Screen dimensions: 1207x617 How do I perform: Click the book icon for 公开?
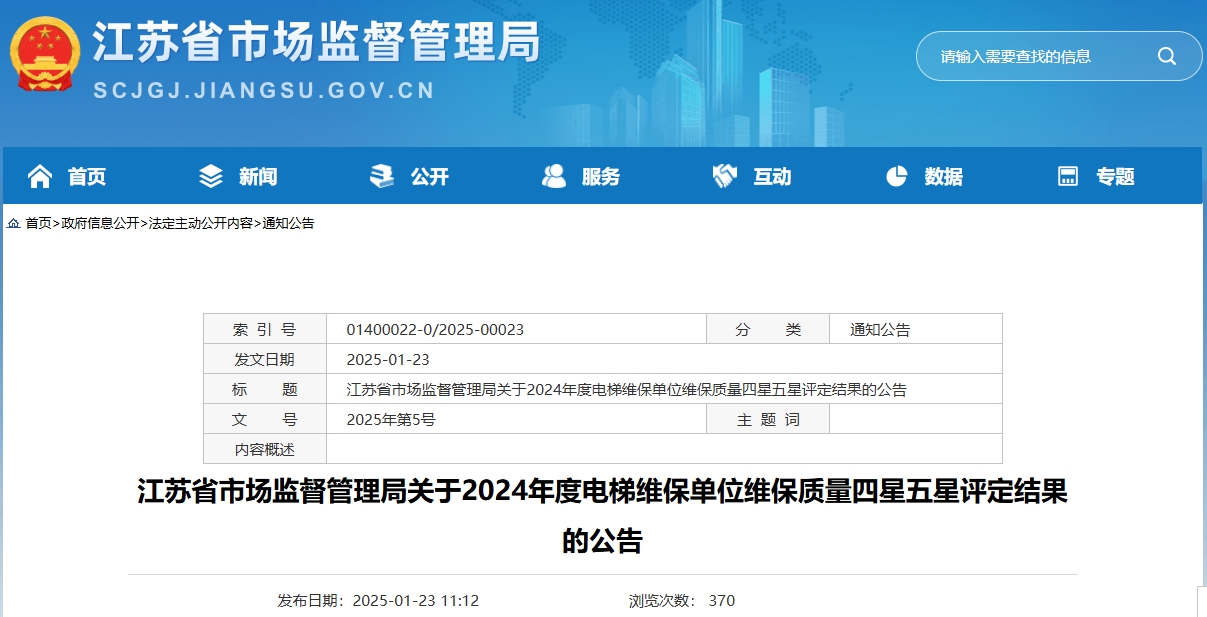382,177
